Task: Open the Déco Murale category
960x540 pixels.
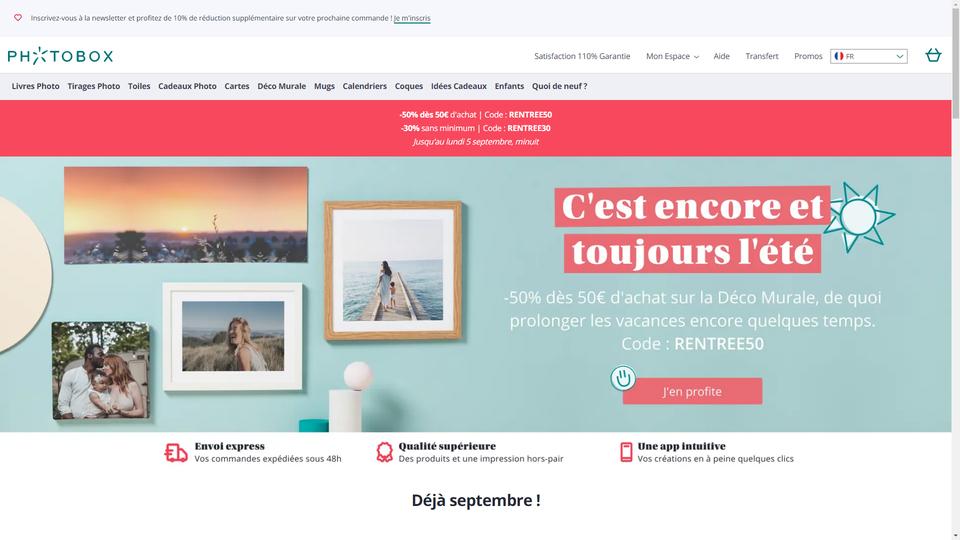Action: coord(282,86)
